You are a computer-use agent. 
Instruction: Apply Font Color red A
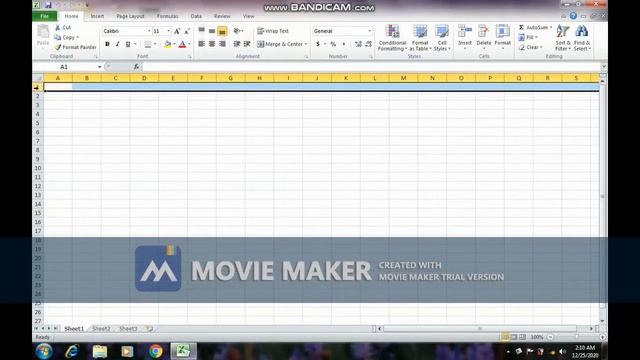[x=182, y=44]
